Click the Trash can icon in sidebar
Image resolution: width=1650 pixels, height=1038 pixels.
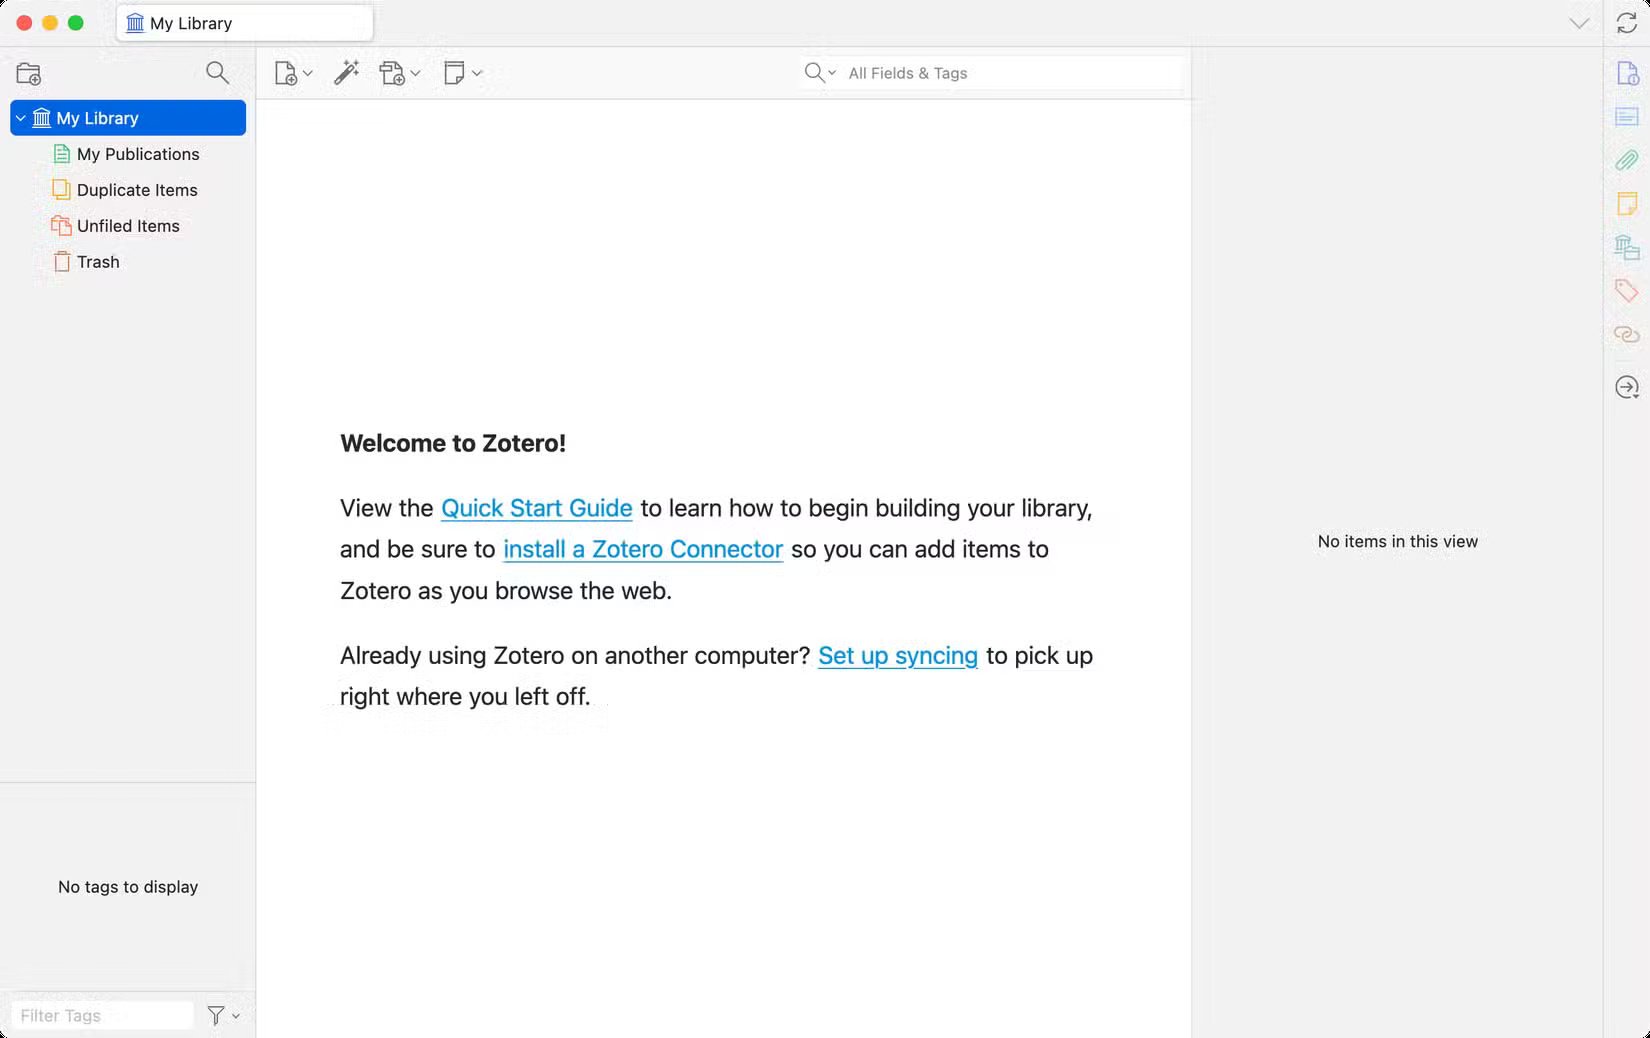(x=61, y=262)
